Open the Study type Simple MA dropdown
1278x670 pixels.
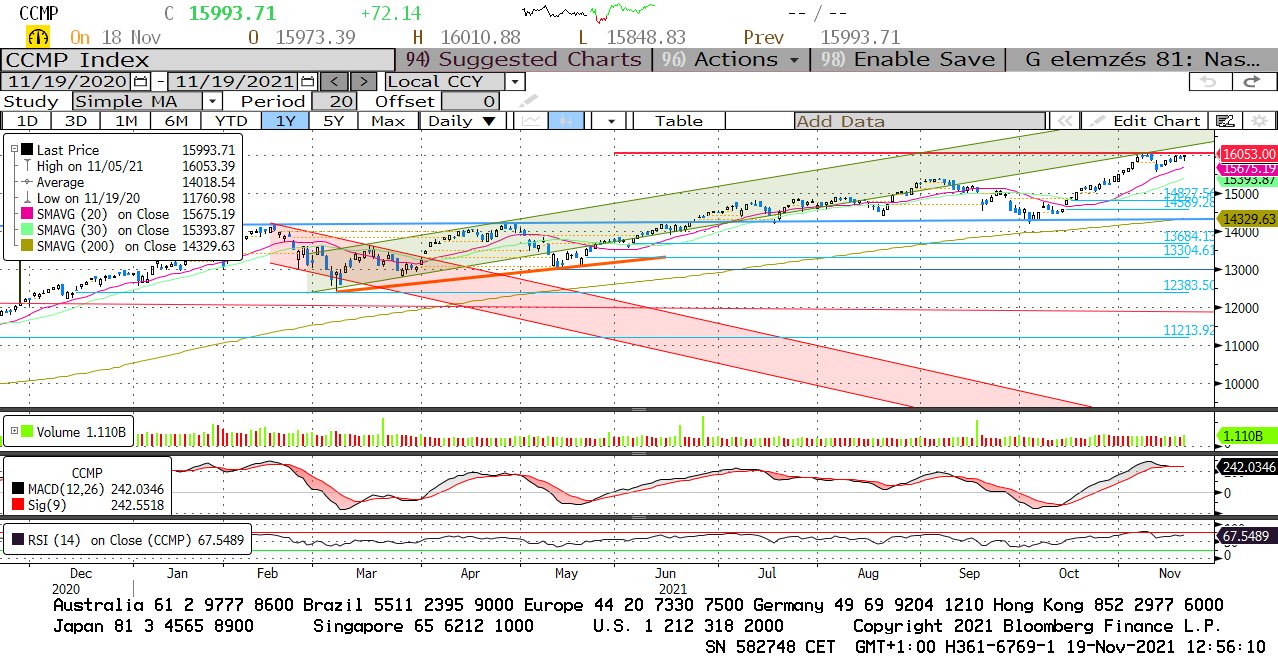pyautogui.click(x=147, y=101)
